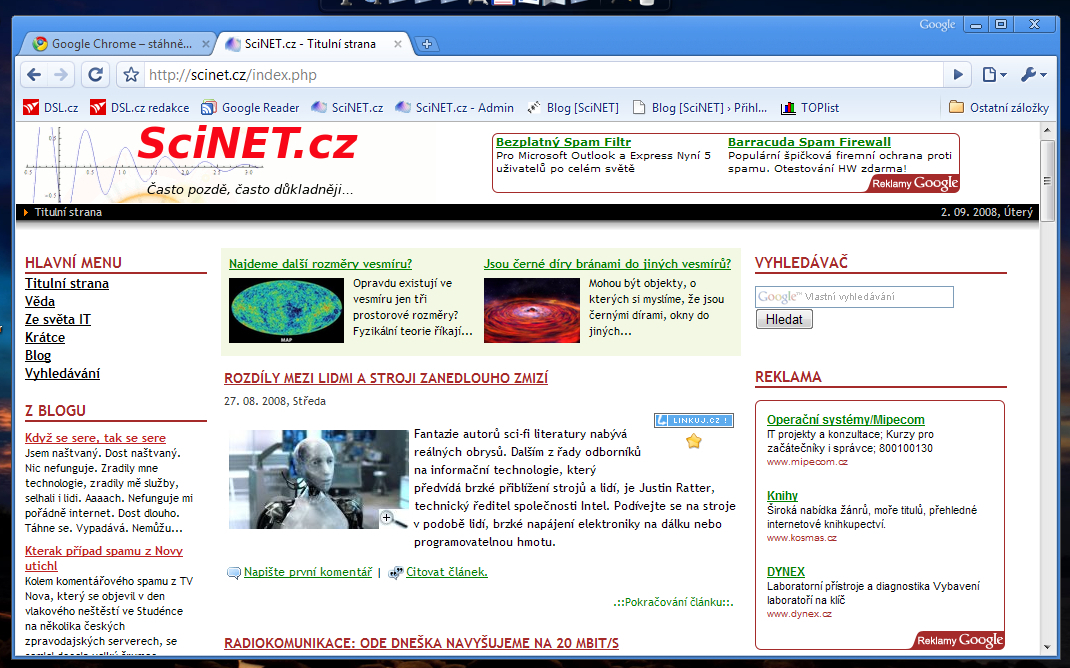Open Vyhledávání menu item
1070x668 pixels.
[62, 373]
